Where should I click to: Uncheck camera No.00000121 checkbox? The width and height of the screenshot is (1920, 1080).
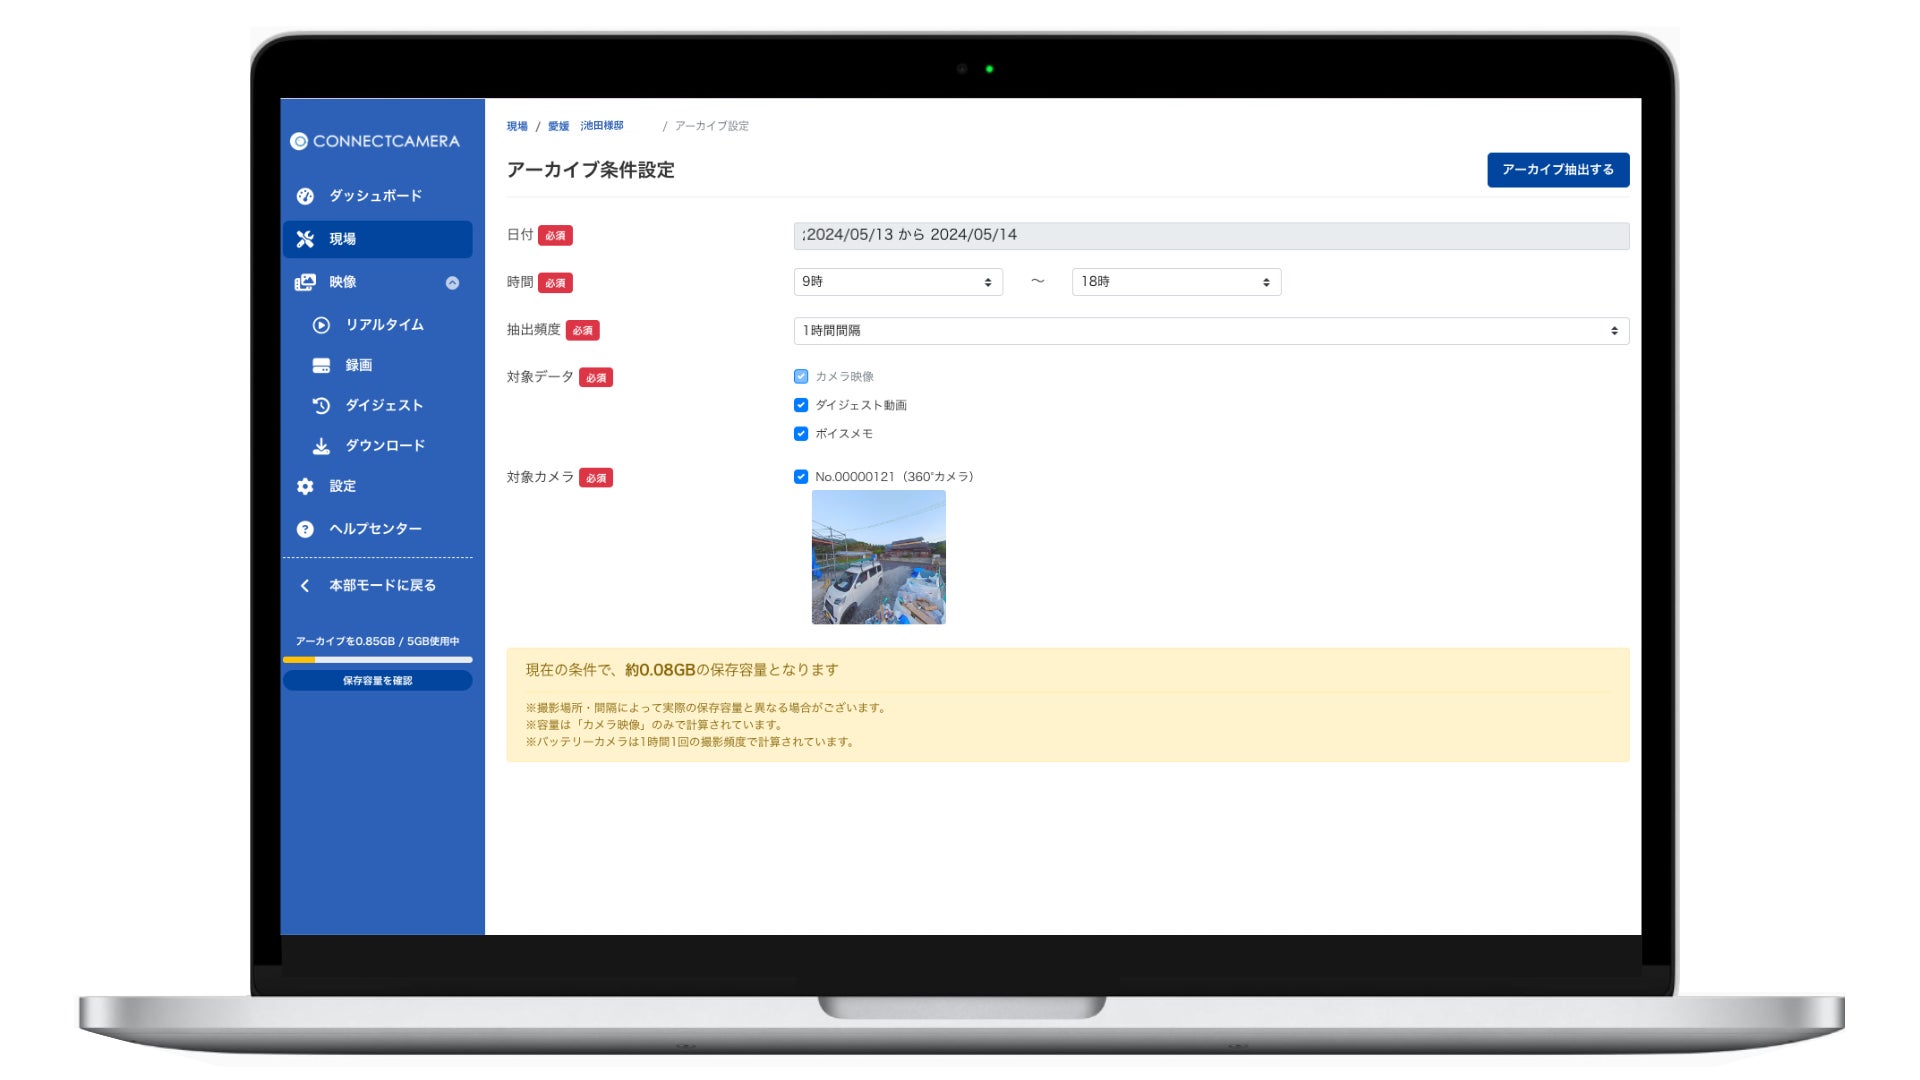pos(801,477)
